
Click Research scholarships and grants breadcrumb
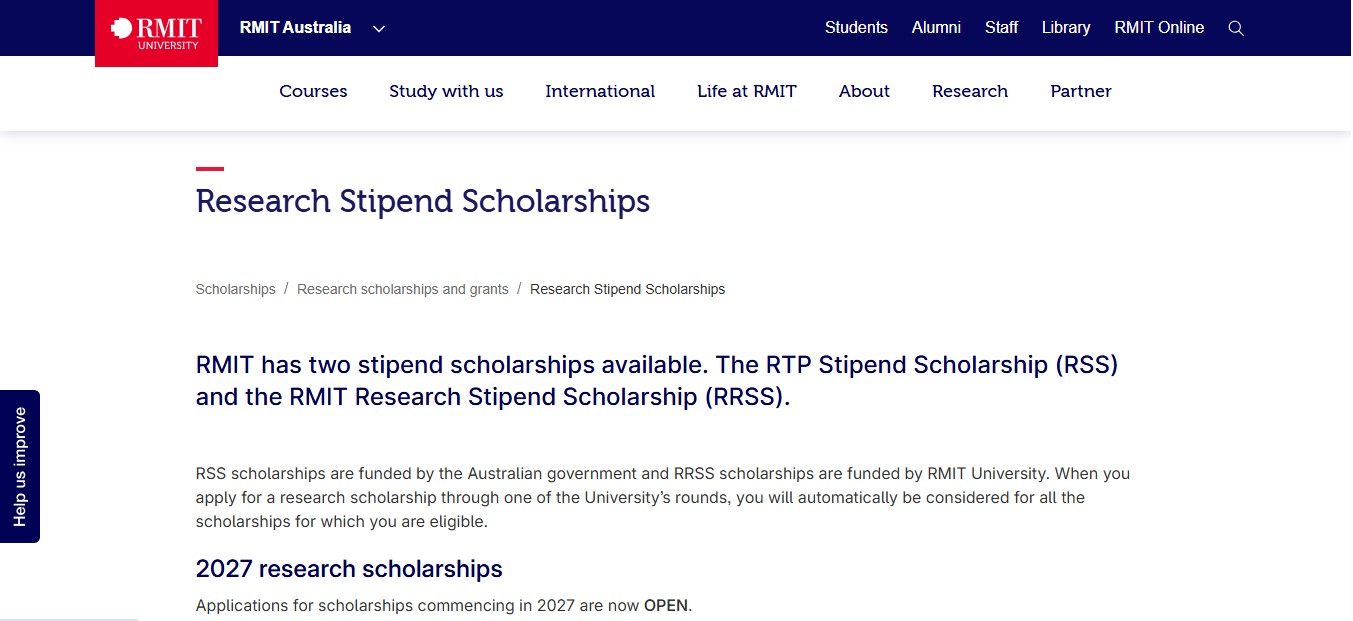[403, 289]
